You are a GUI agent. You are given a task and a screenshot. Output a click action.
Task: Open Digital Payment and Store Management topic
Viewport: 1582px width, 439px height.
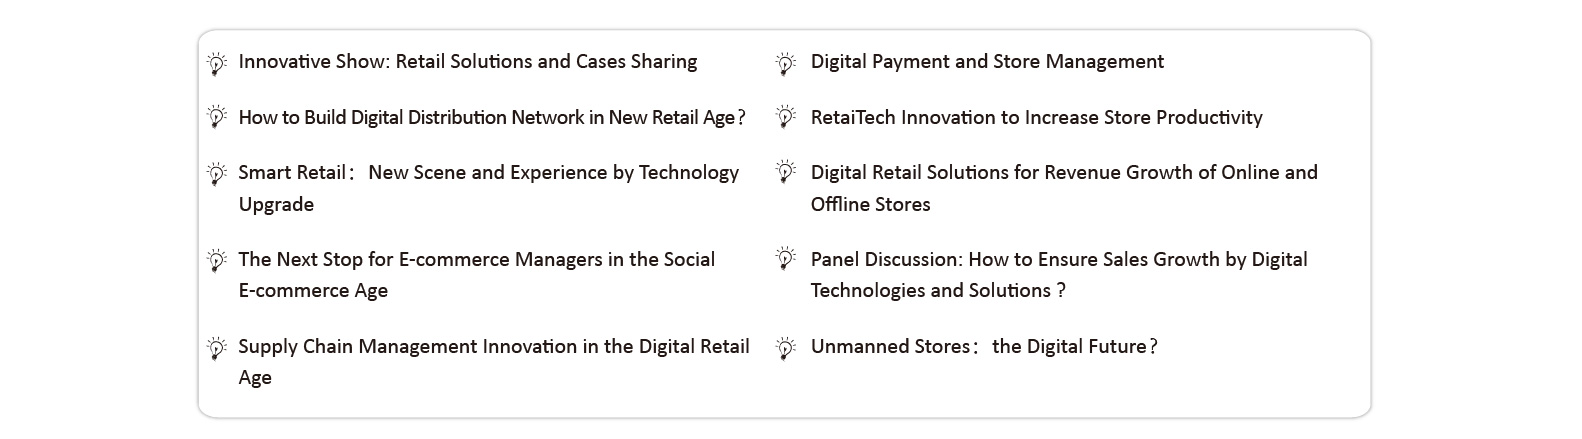(987, 62)
